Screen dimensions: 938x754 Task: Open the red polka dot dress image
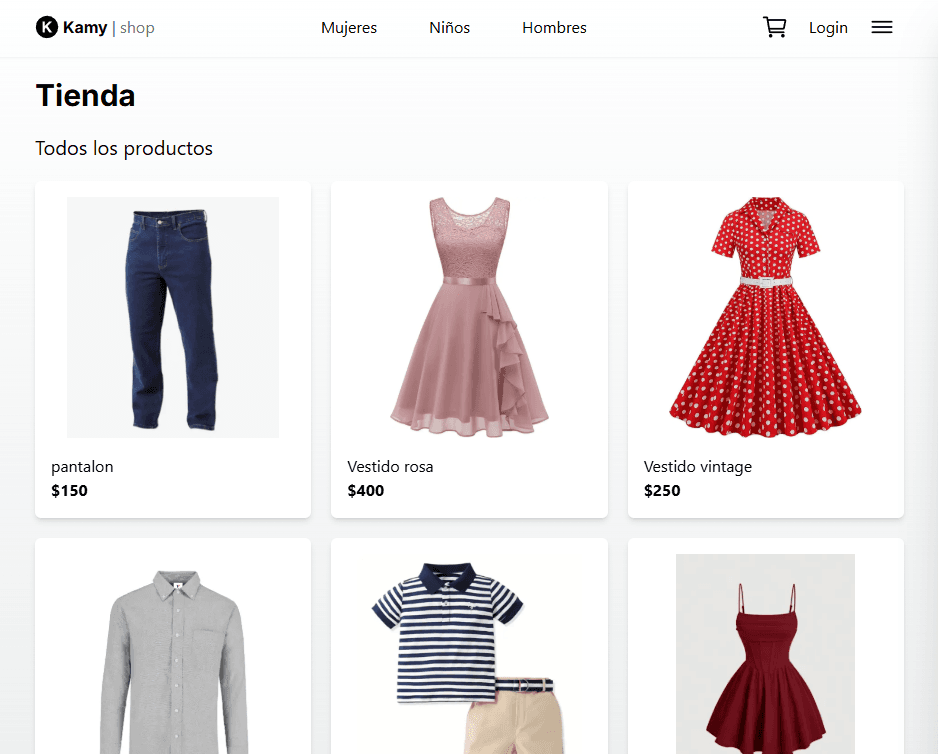pyautogui.click(x=765, y=317)
